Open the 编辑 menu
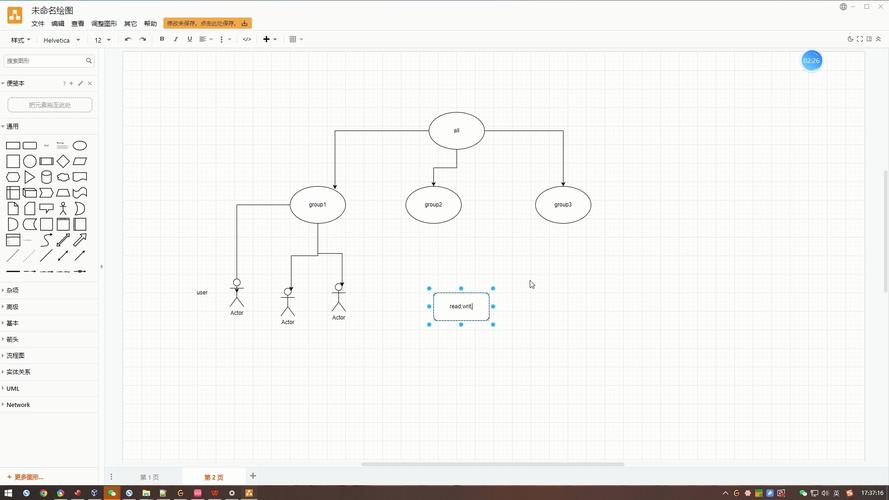Viewport: 889px width, 500px height. (58, 24)
